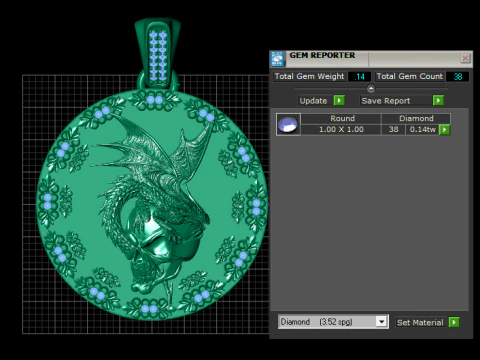Collapse the panel using the round arrow handle
This screenshot has height=360, width=480.
[x=371, y=89]
